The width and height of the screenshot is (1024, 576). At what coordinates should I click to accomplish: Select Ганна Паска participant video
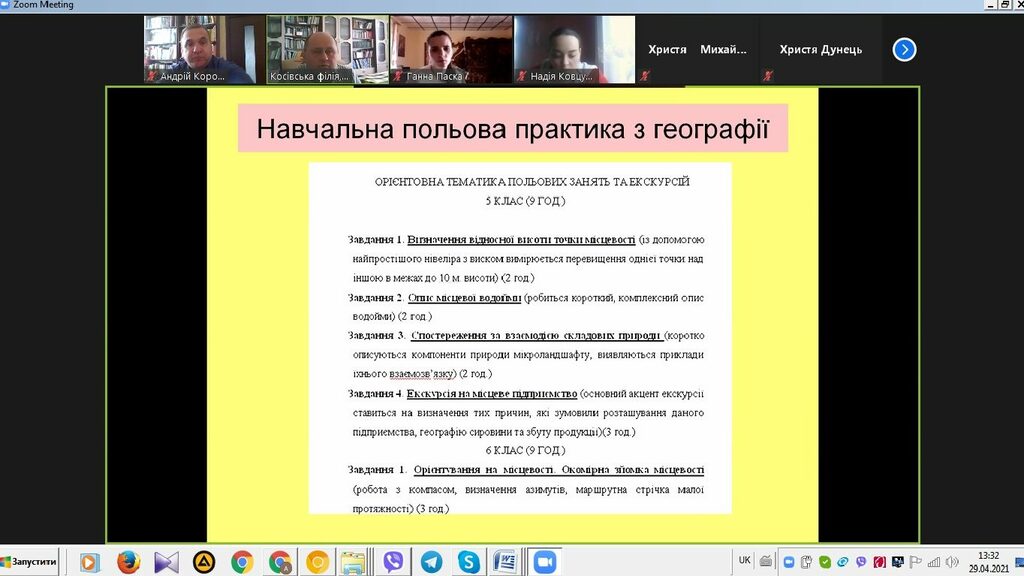point(450,49)
